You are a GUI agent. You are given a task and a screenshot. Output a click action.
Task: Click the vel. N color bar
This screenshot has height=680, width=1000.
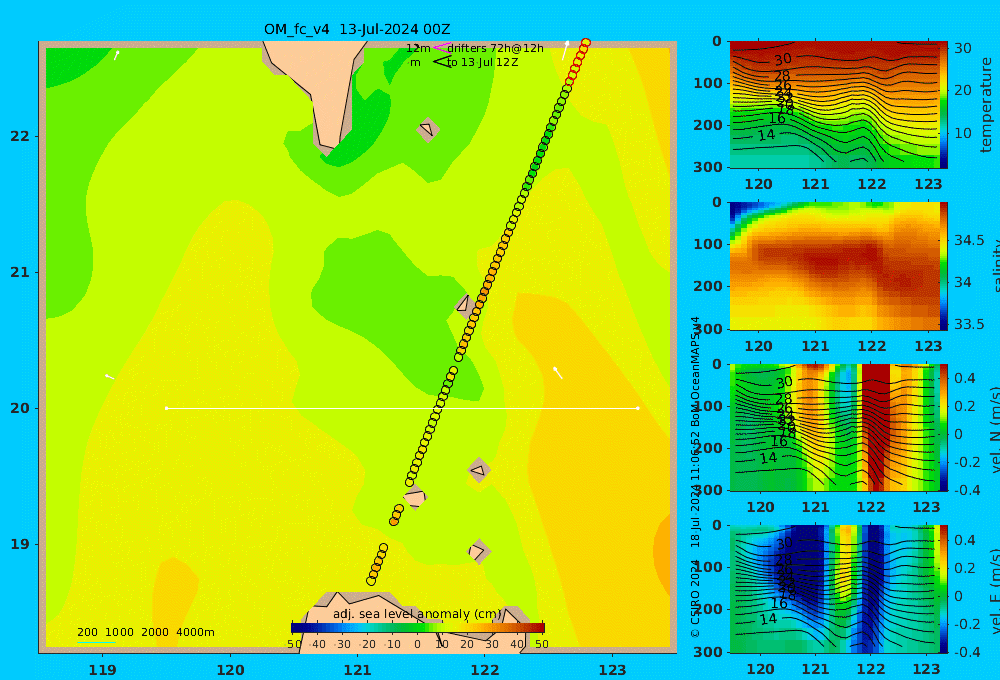pyautogui.click(x=943, y=427)
